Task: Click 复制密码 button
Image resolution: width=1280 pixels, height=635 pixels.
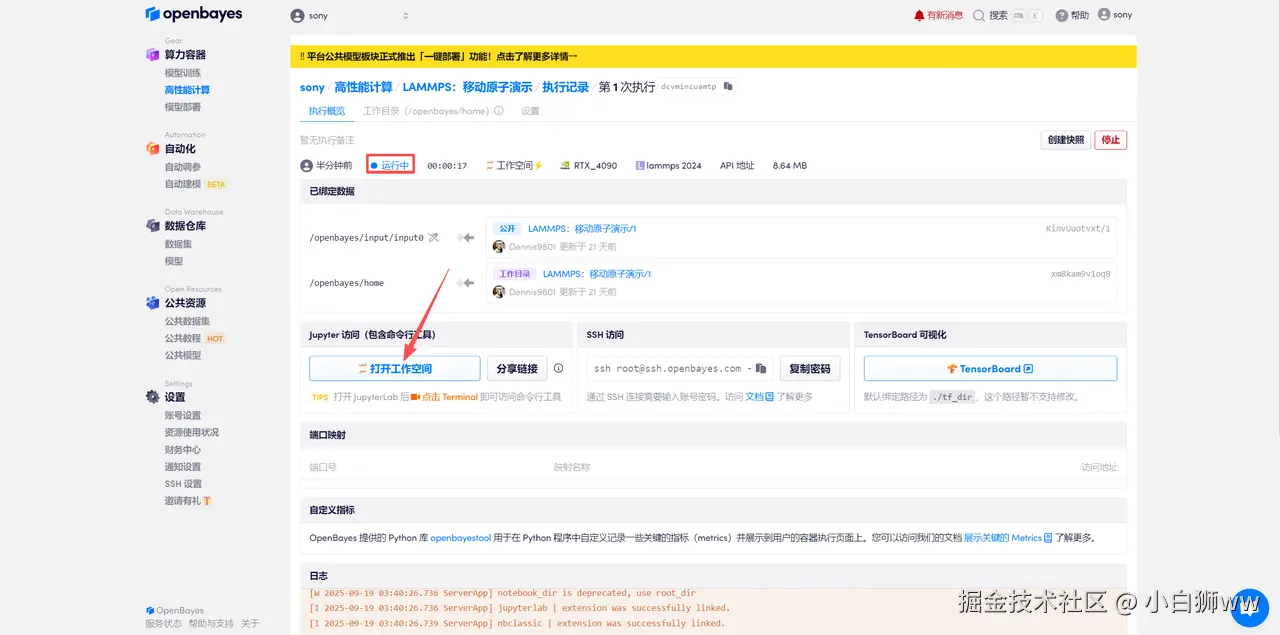Action: pos(810,369)
